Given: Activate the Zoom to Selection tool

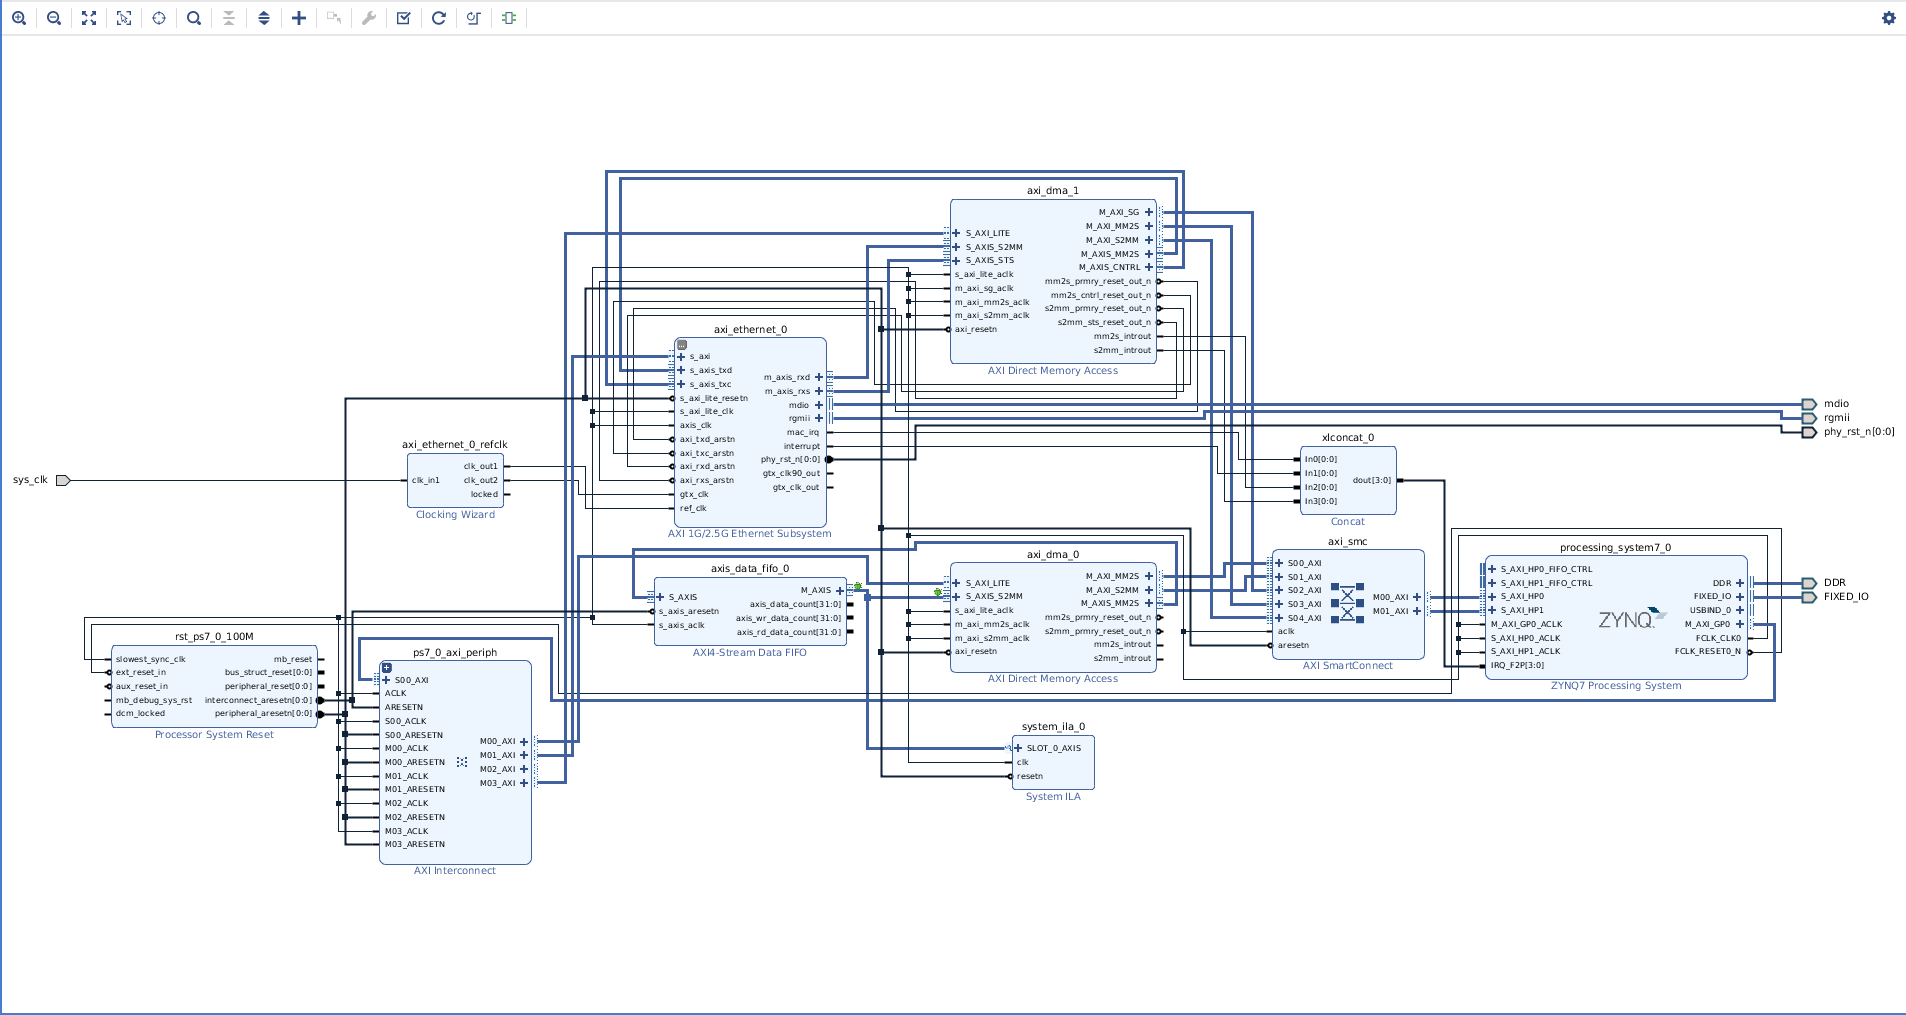Looking at the screenshot, I should [x=124, y=17].
